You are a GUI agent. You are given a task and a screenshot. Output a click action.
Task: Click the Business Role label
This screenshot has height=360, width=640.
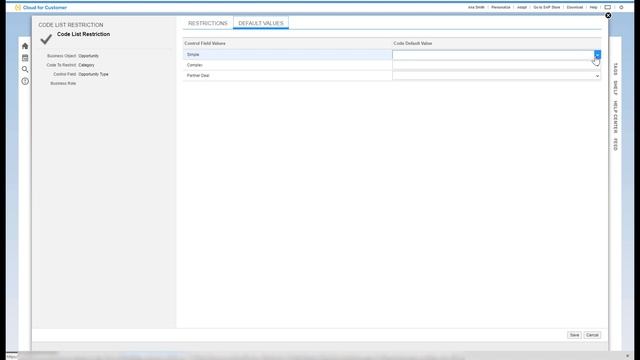(x=63, y=84)
